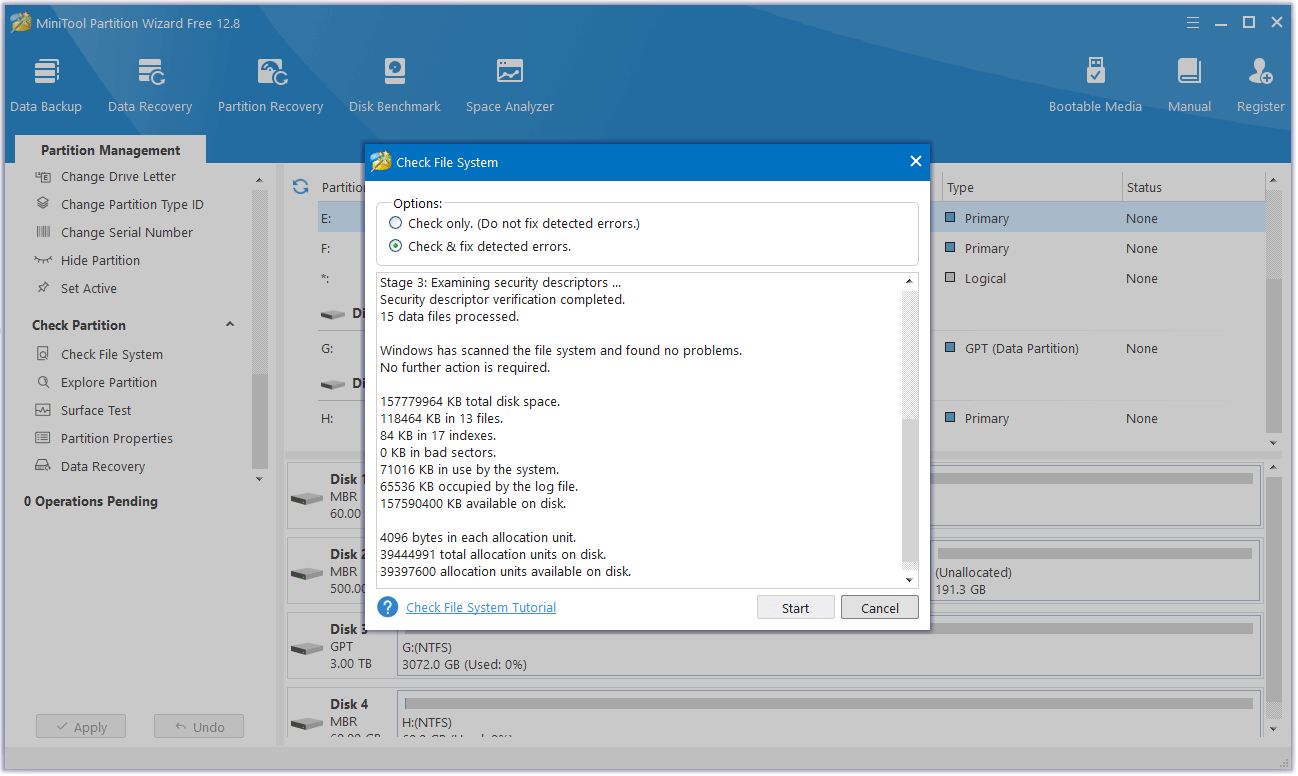Viewport: 1298px width, 776px height.
Task: Select Change Serial Number
Action: [x=127, y=233]
